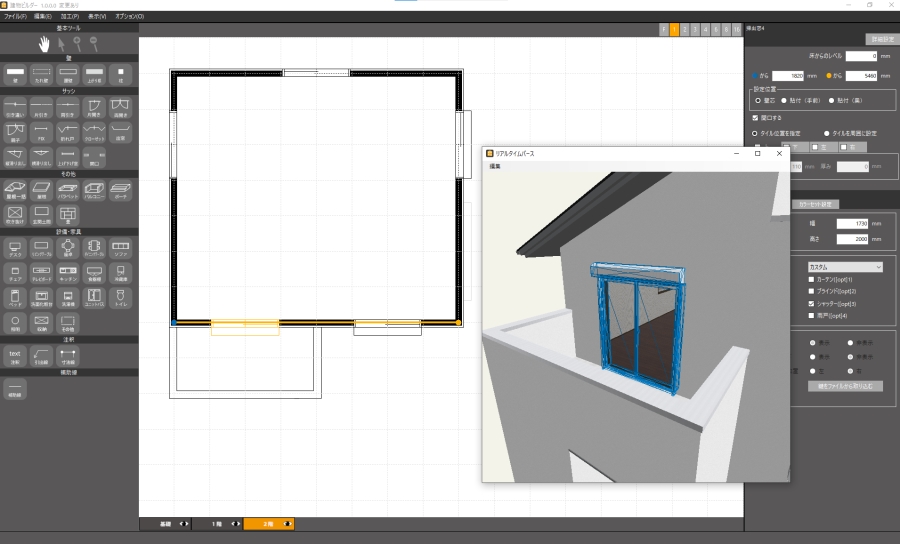Uncheck the シャッター (shutter) option
Viewport: 900px width, 544px height.
(811, 303)
